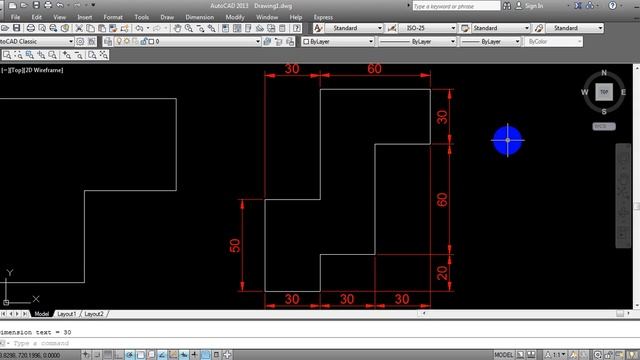The width and height of the screenshot is (640, 360).
Task: Click the MODEL button in status bar
Action: 503,355
